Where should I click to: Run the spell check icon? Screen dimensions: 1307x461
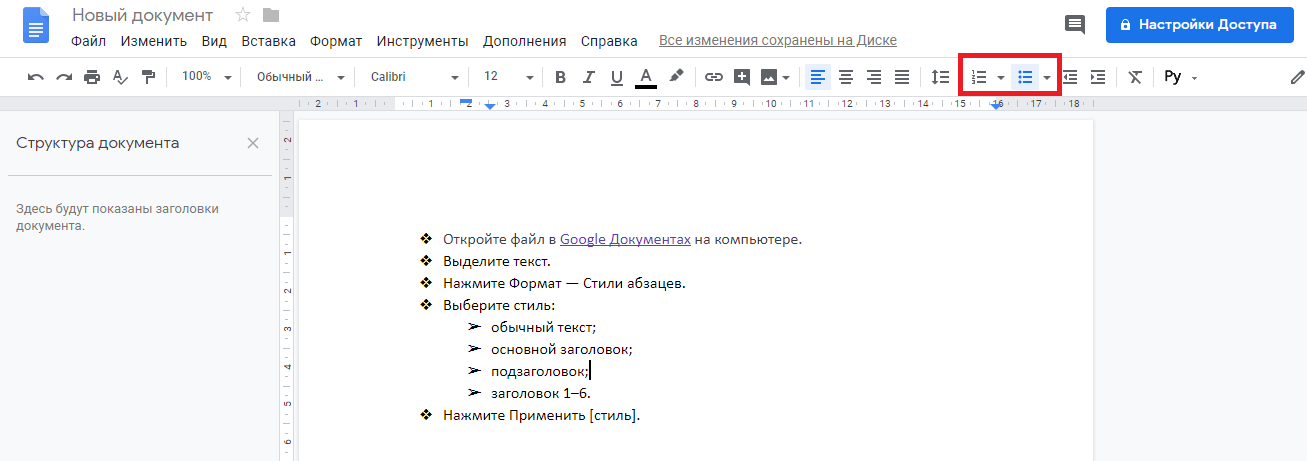(120, 77)
